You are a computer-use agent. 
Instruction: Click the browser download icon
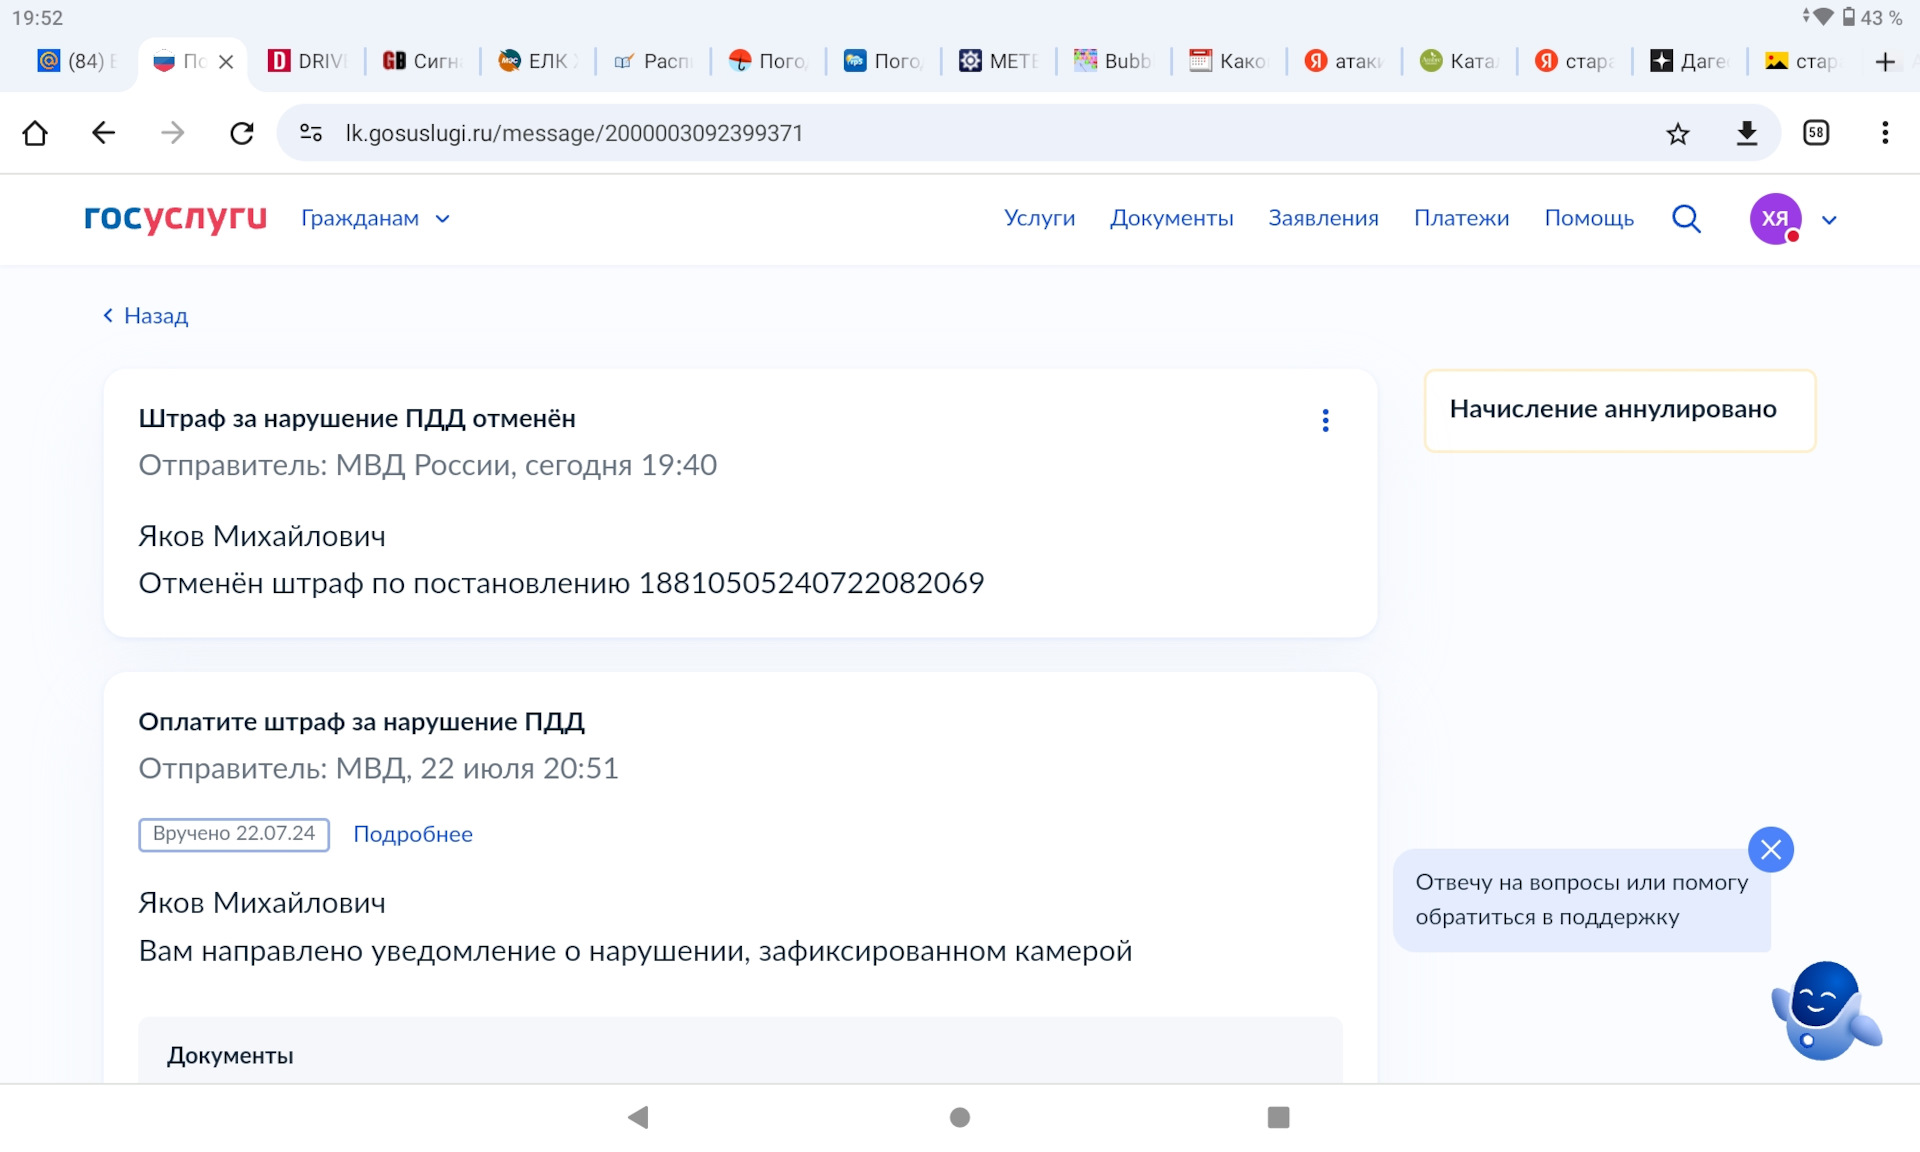[x=1746, y=133]
